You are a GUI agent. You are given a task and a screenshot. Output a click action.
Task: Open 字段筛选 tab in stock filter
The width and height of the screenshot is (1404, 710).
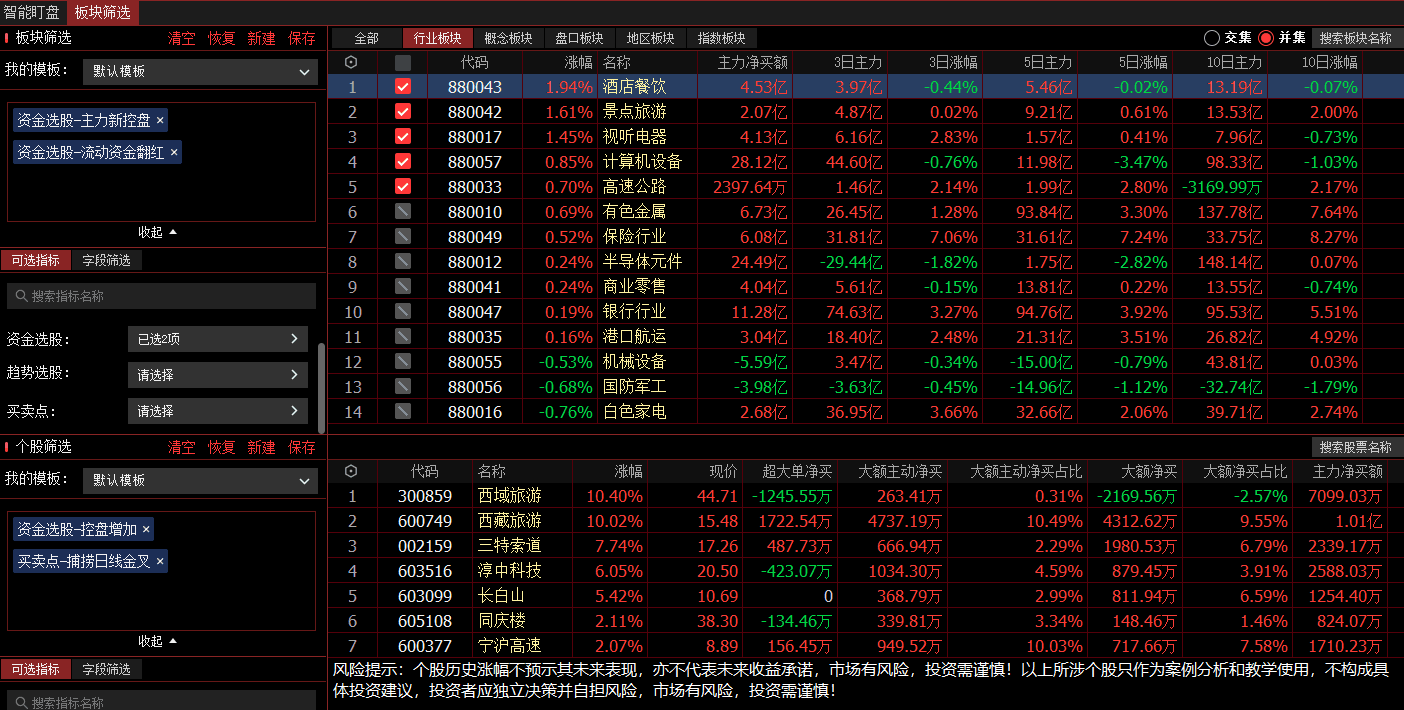106,669
